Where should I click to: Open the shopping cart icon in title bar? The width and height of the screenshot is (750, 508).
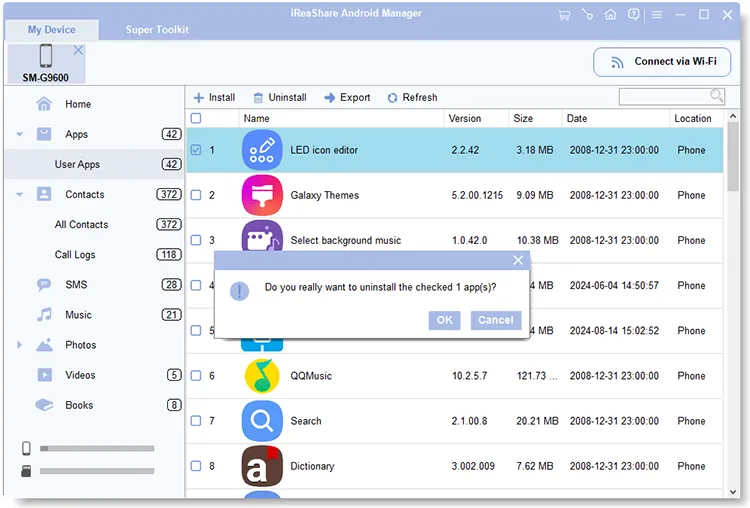564,15
